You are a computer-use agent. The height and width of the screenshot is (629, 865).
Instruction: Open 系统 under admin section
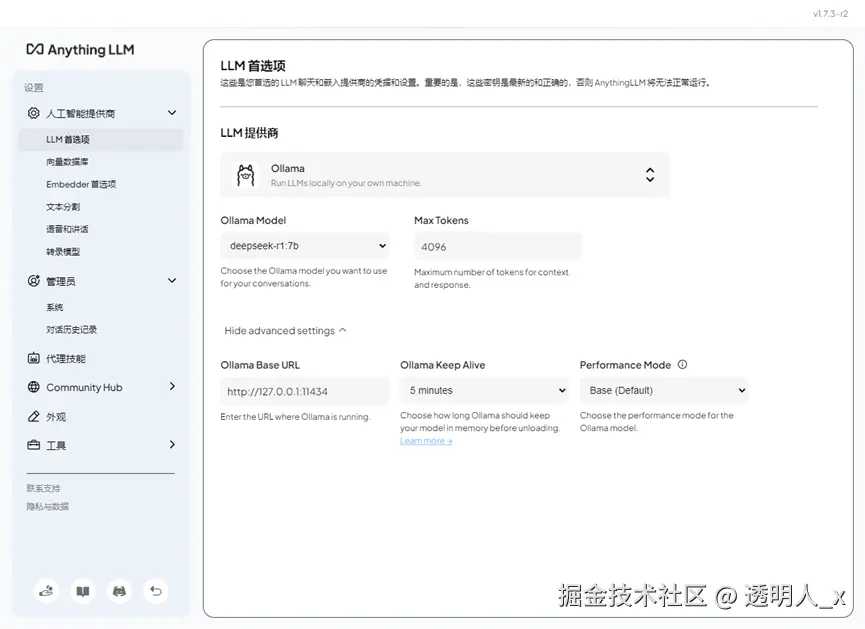[x=55, y=307]
